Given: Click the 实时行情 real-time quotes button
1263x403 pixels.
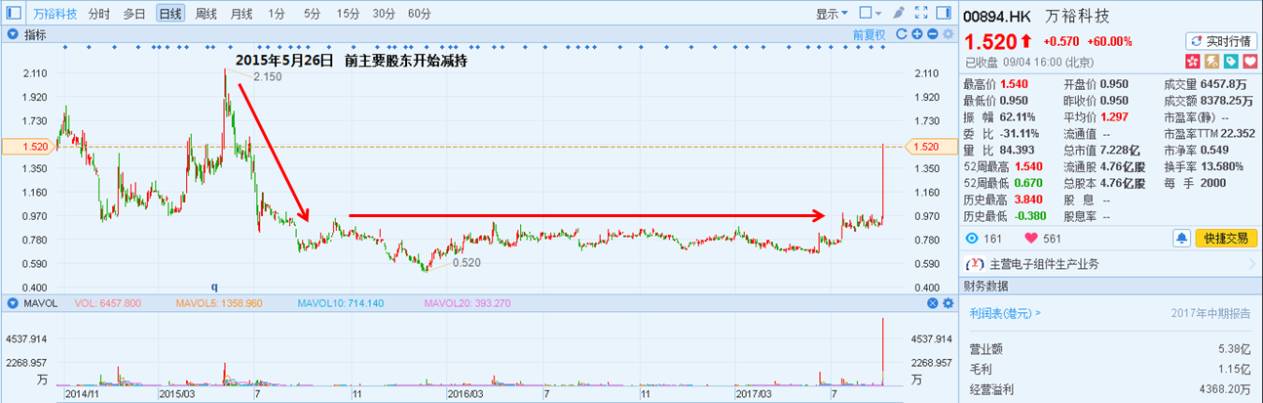Looking at the screenshot, I should pos(1220,41).
